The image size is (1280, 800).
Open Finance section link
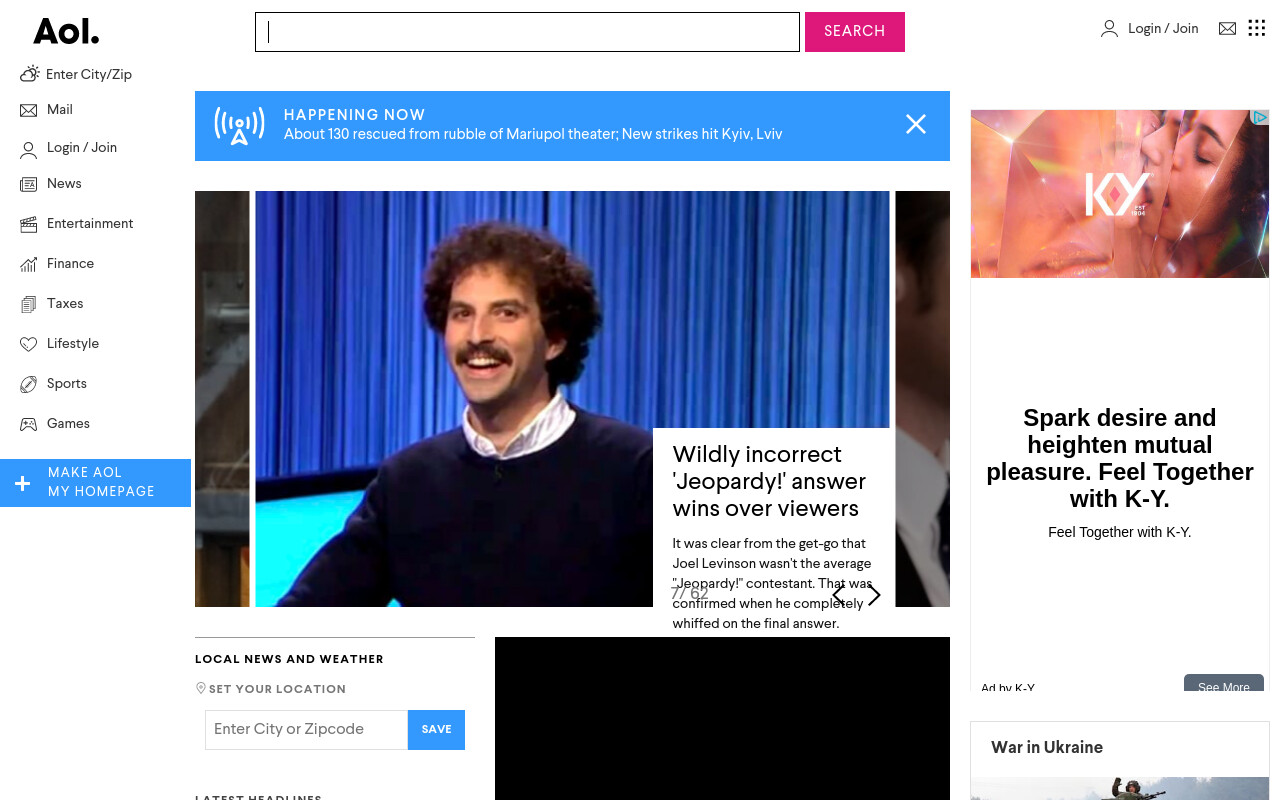pos(70,264)
